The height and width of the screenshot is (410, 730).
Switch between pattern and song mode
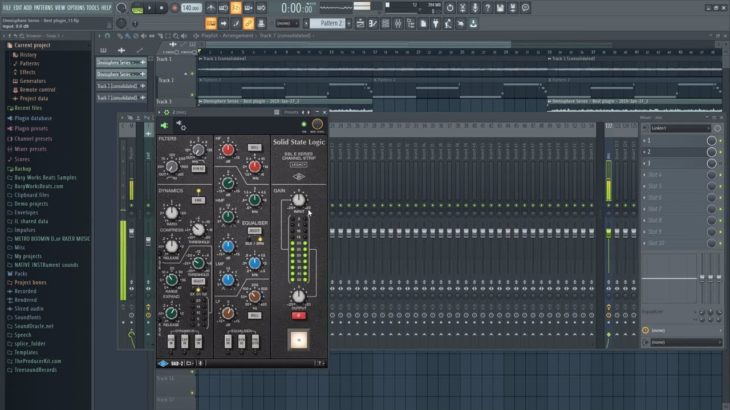tap(137, 8)
